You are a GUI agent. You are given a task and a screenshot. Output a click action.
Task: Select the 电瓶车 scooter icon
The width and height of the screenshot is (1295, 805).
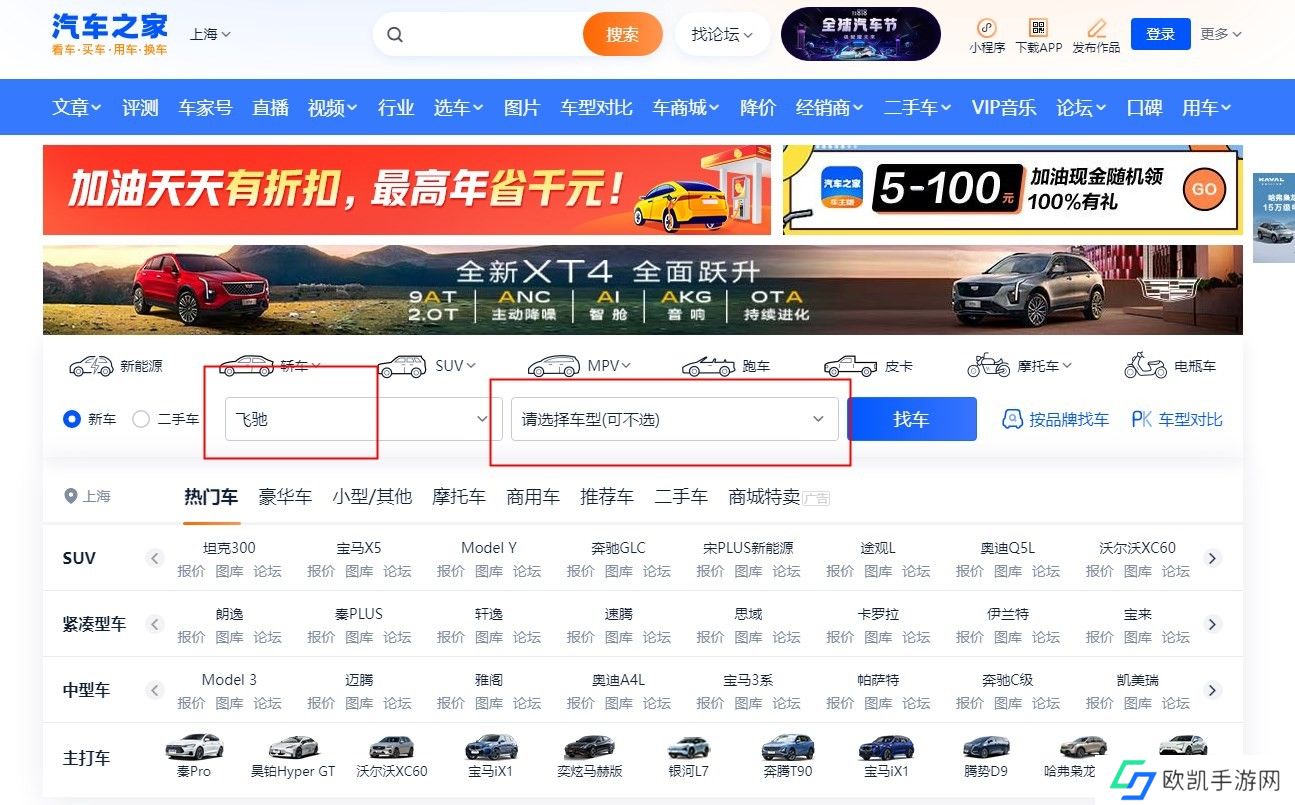point(1146,365)
